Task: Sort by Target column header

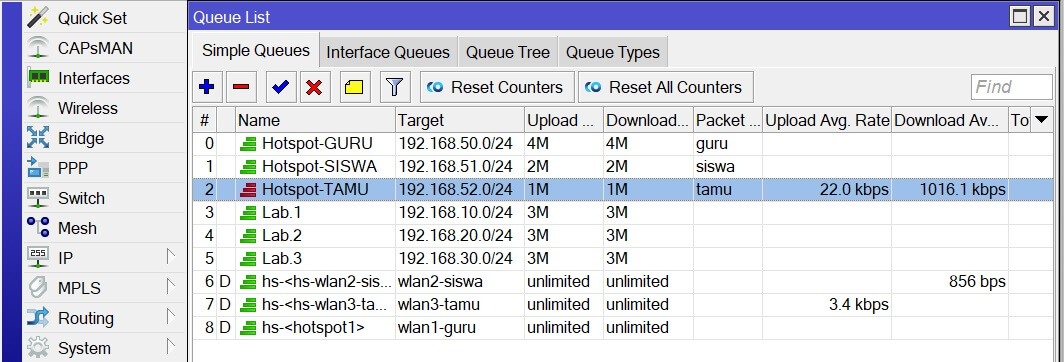Action: pyautogui.click(x=460, y=120)
